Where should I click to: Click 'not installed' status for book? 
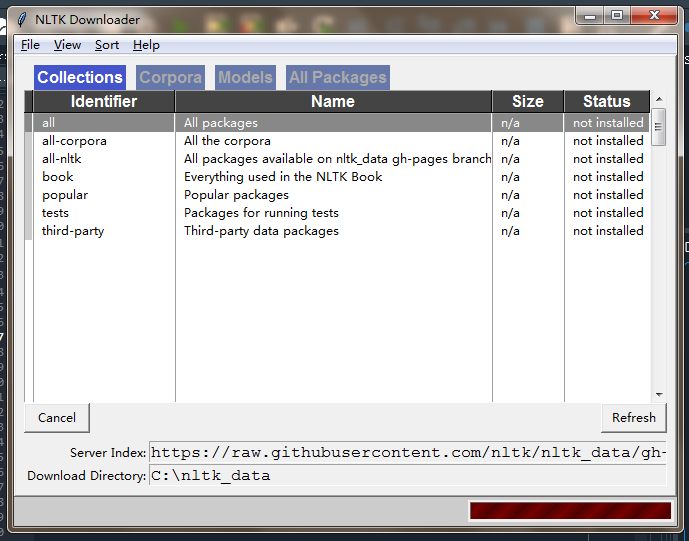tap(608, 177)
